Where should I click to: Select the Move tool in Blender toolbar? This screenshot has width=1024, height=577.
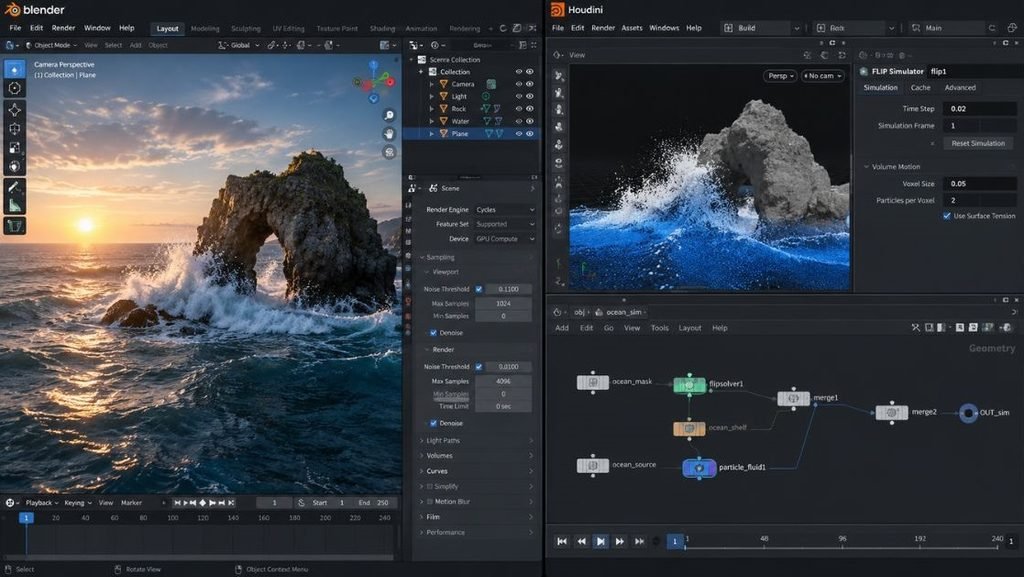point(14,110)
